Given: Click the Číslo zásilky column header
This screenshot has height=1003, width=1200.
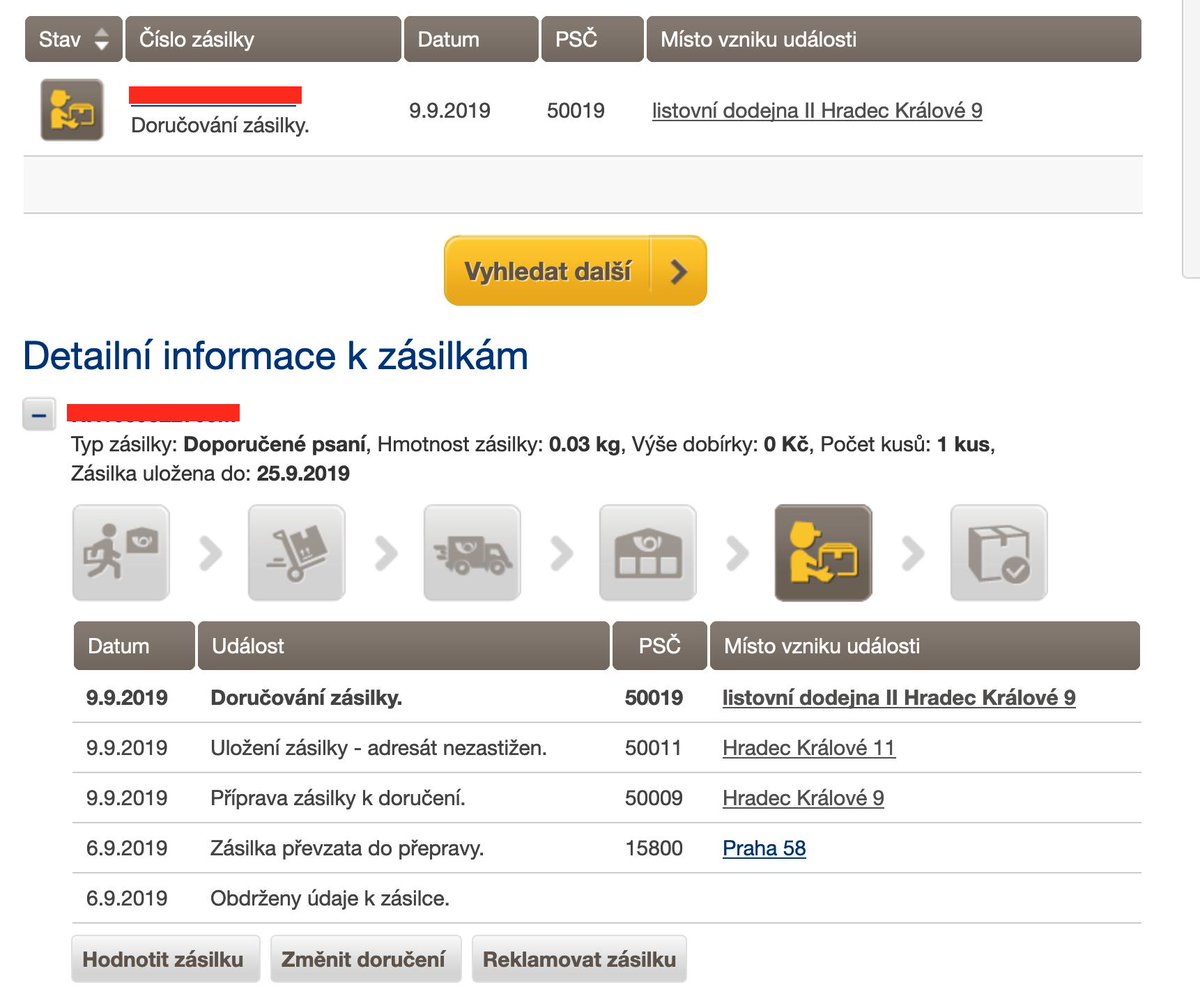Looking at the screenshot, I should point(263,40).
